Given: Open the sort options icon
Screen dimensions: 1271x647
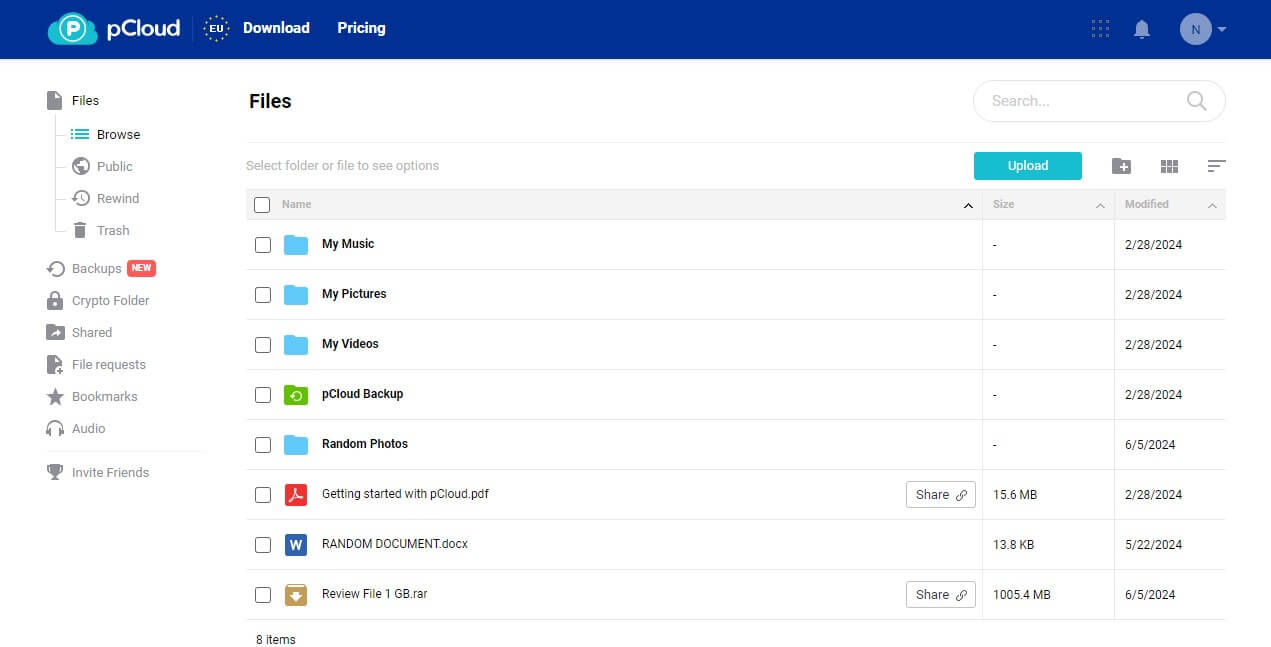Looking at the screenshot, I should point(1216,166).
